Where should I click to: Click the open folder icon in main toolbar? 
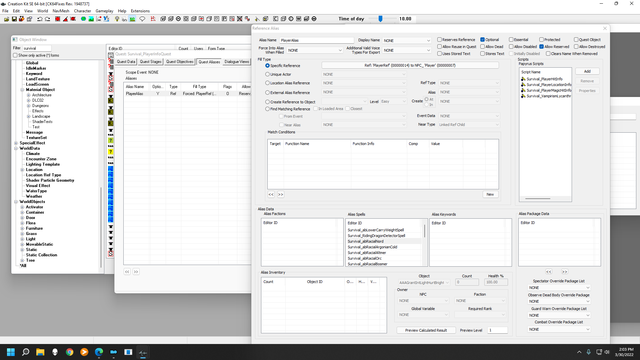[x=7, y=19]
